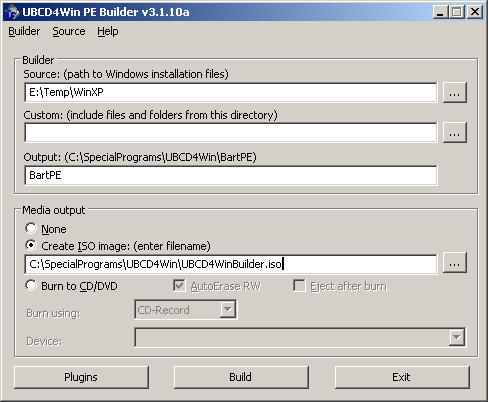Screen dimensions: 488x402
Task: Click the Plugins button
Action: [81, 377]
